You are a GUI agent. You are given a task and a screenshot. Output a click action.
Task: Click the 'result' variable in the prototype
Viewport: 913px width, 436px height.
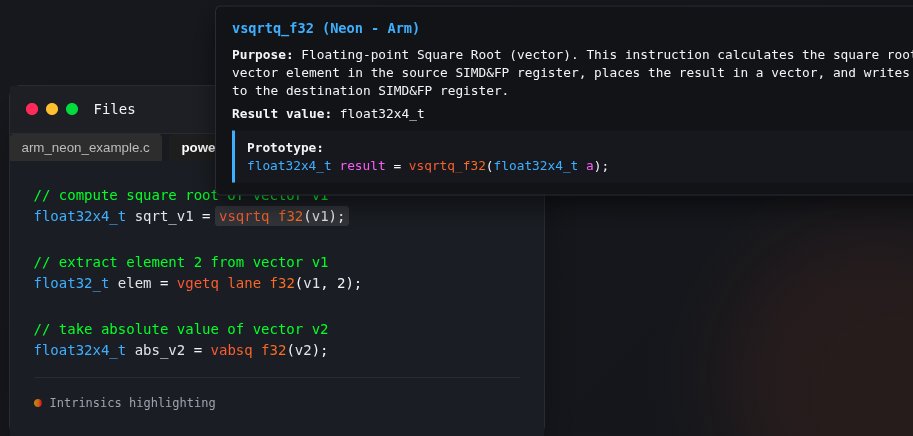[x=363, y=166]
